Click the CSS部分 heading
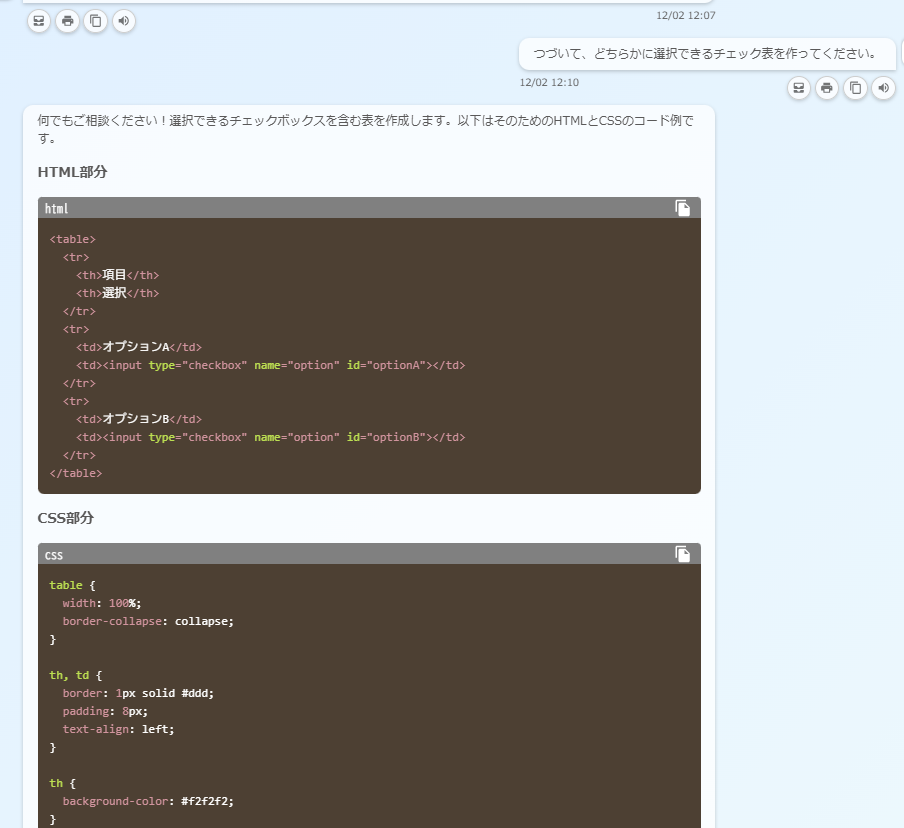The height and width of the screenshot is (828, 904). coord(66,518)
